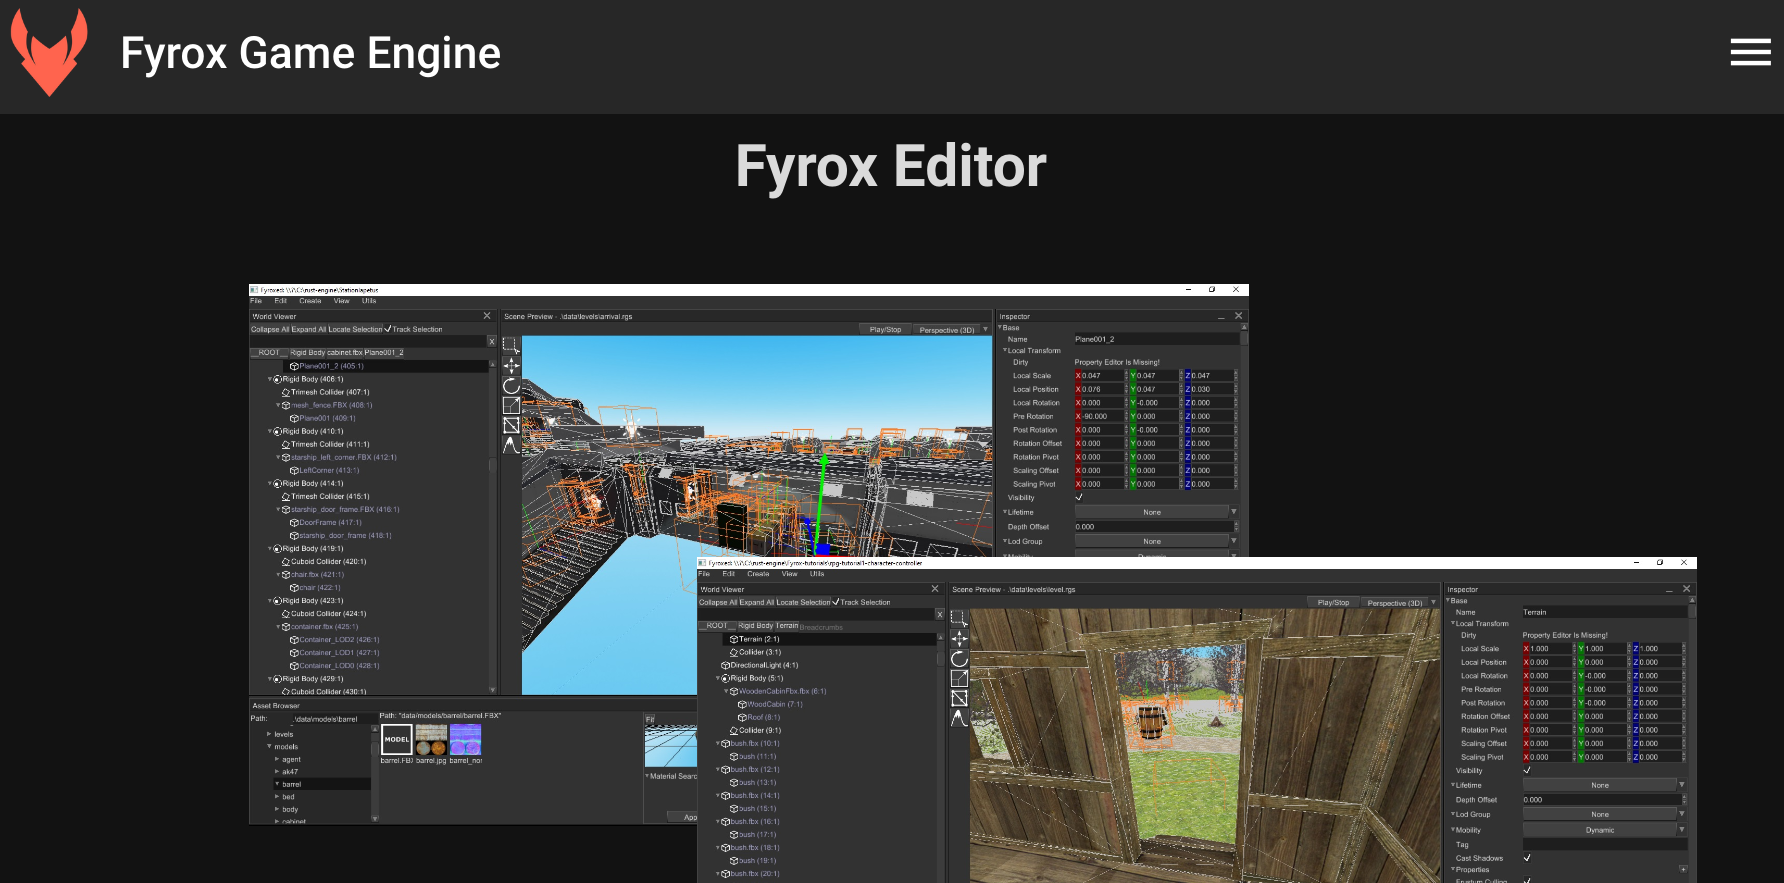Image resolution: width=1784 pixels, height=883 pixels.
Task: Click Expand All in back World Viewer
Action: pos(309,329)
